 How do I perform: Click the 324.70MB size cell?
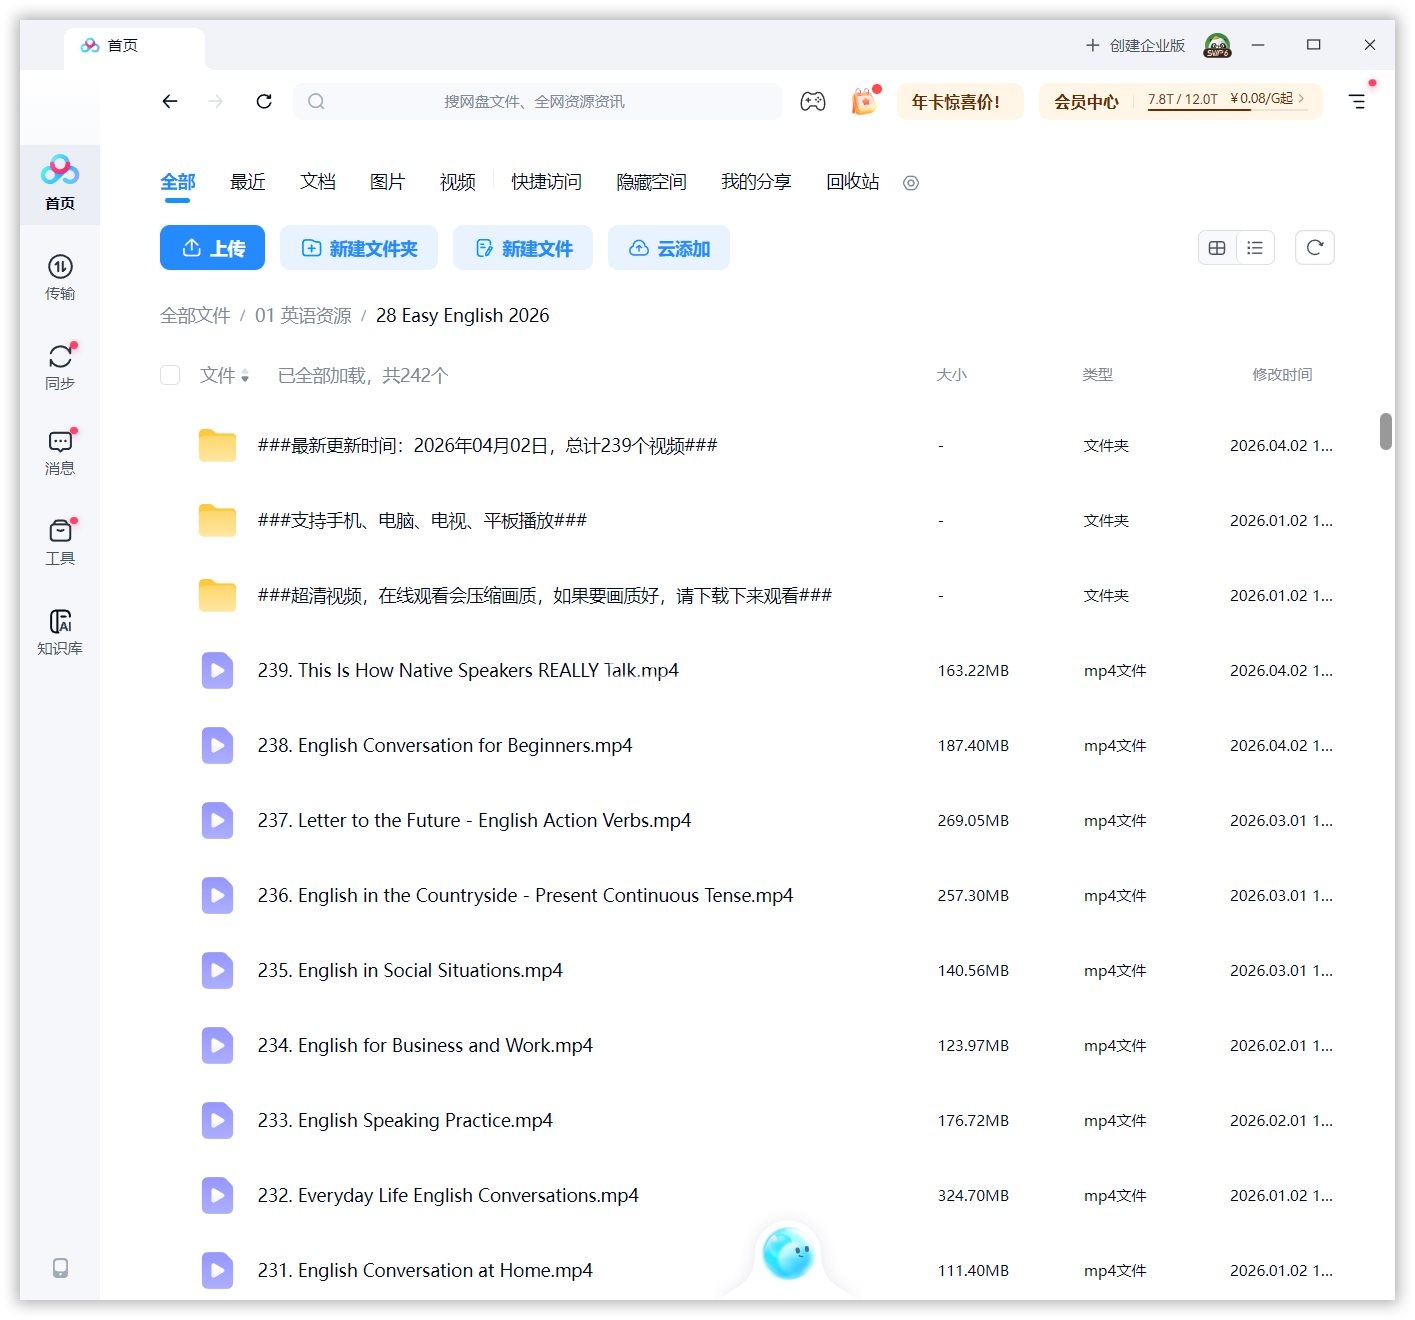click(x=973, y=1195)
